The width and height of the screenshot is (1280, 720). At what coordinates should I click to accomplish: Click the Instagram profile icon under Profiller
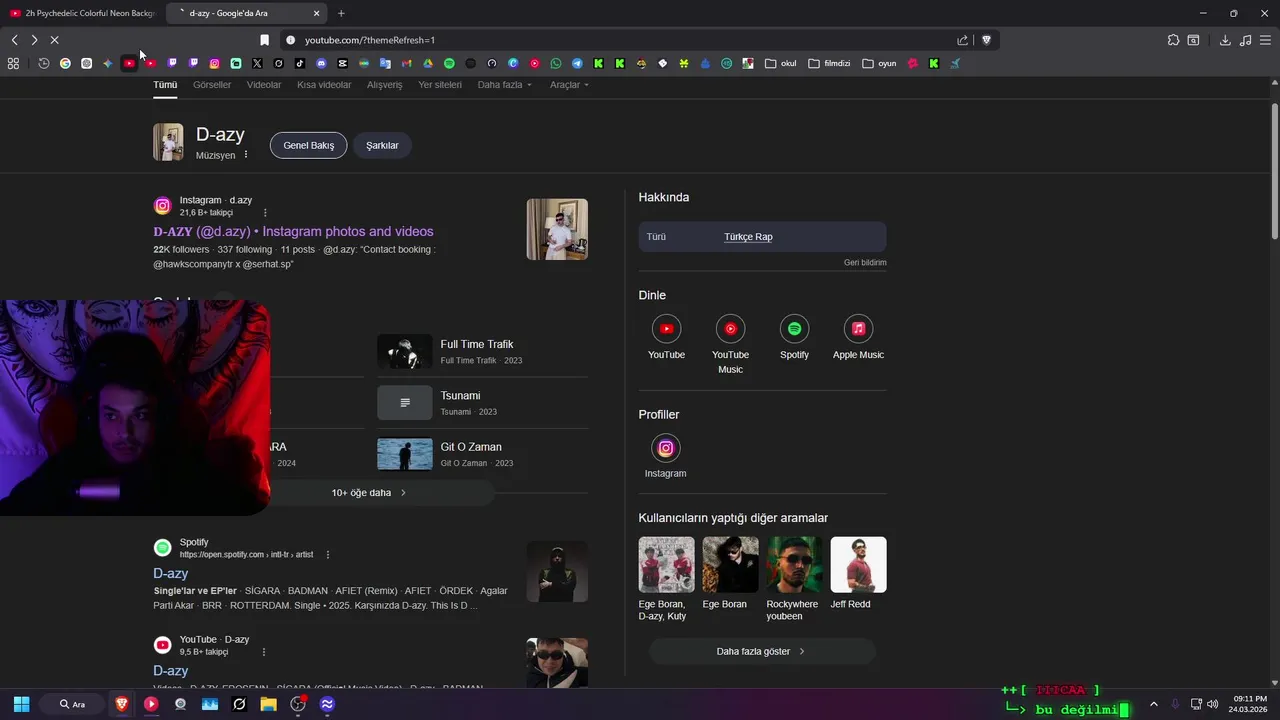pos(666,448)
